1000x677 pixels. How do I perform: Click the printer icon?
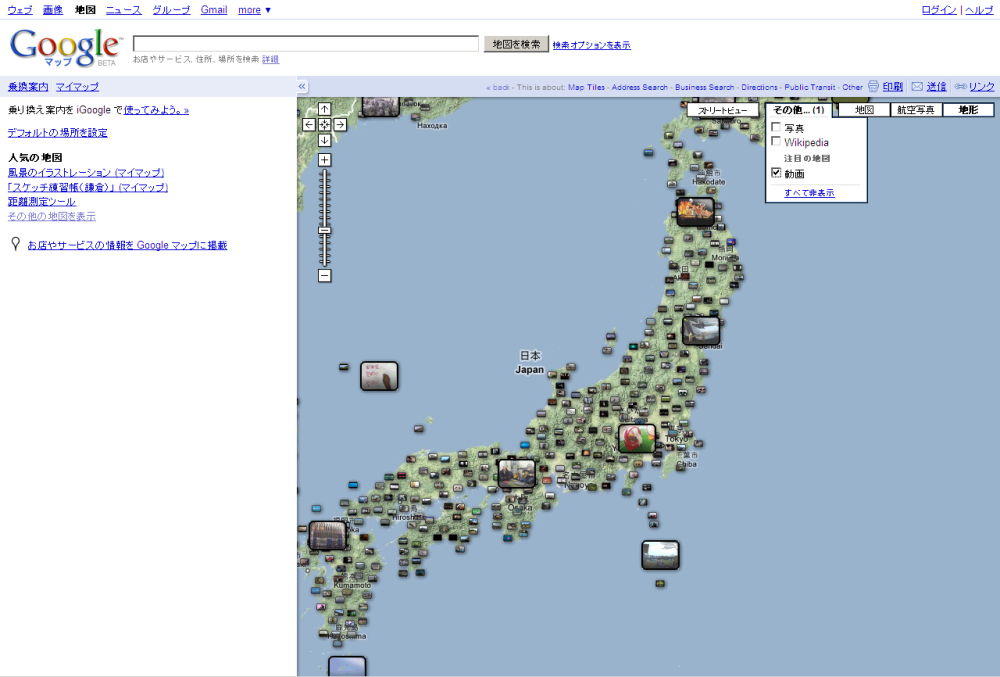(873, 86)
